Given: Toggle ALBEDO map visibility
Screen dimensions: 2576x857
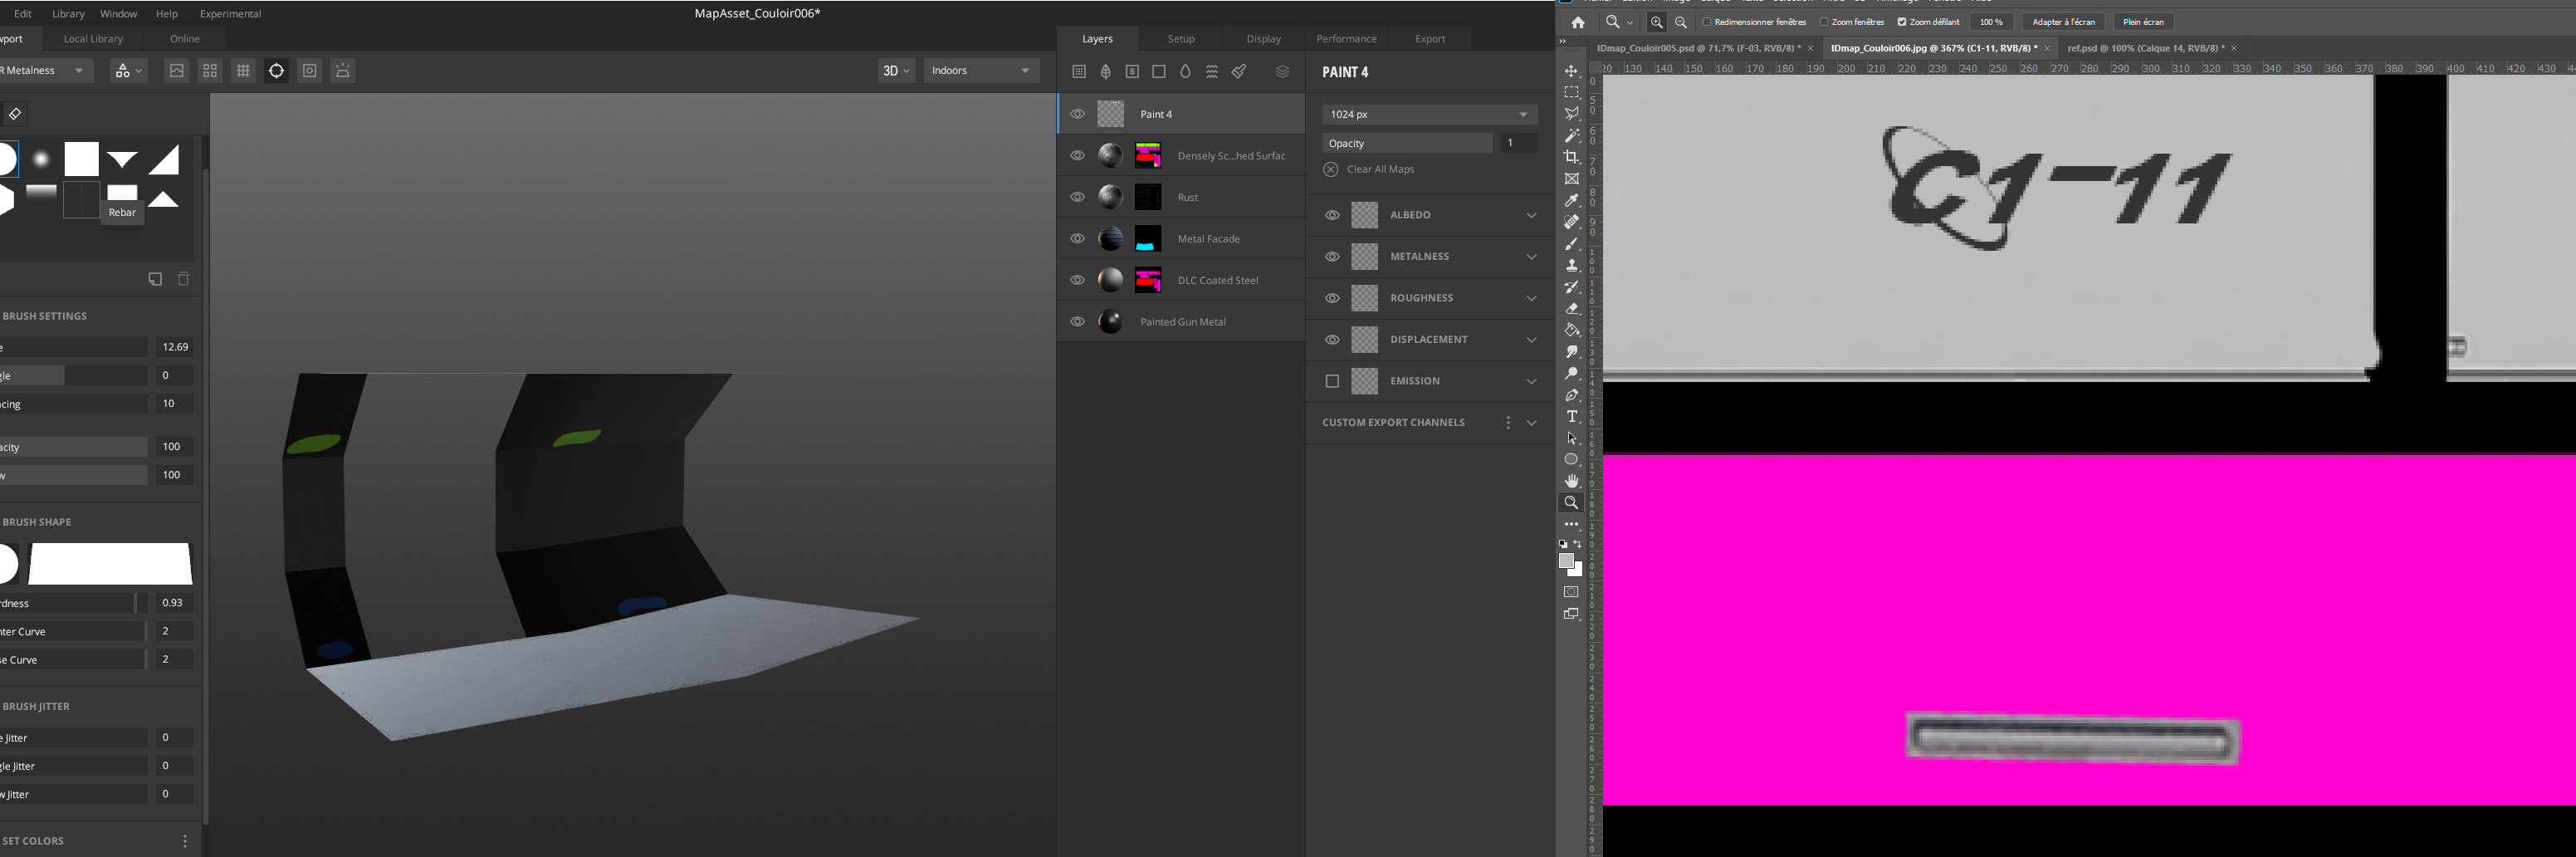Looking at the screenshot, I should point(1332,215).
